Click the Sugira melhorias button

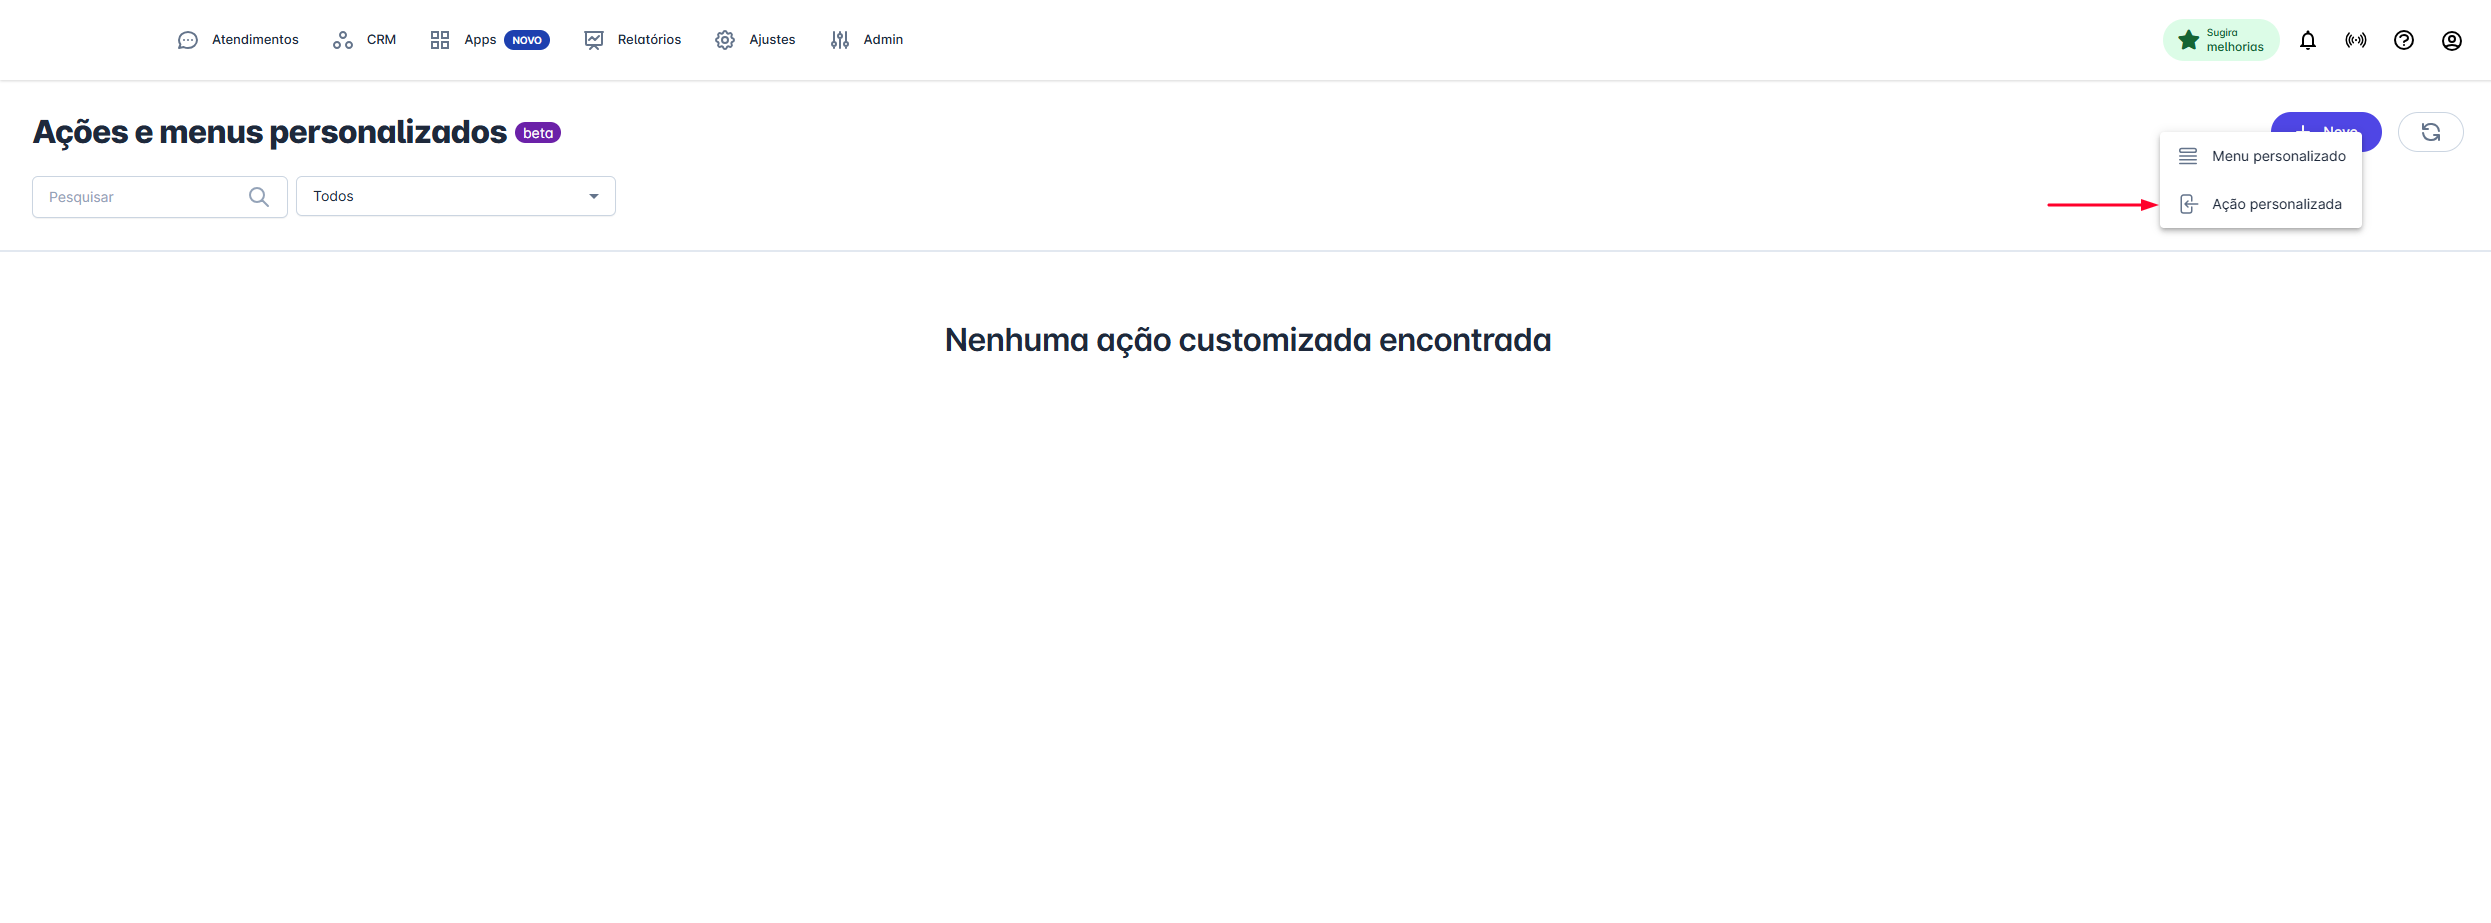coord(2221,40)
